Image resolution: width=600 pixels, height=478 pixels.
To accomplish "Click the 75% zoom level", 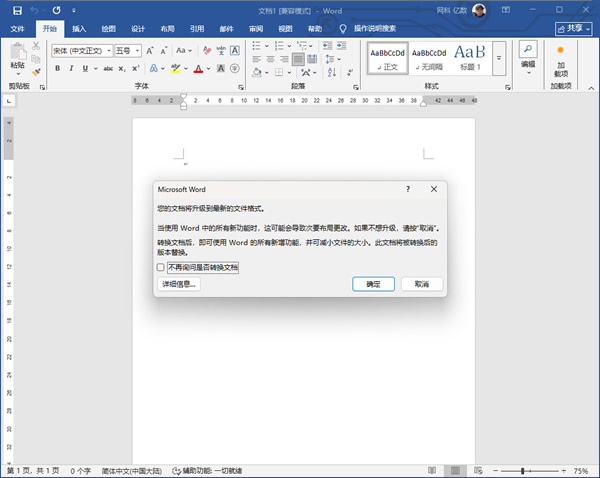I will pos(580,471).
